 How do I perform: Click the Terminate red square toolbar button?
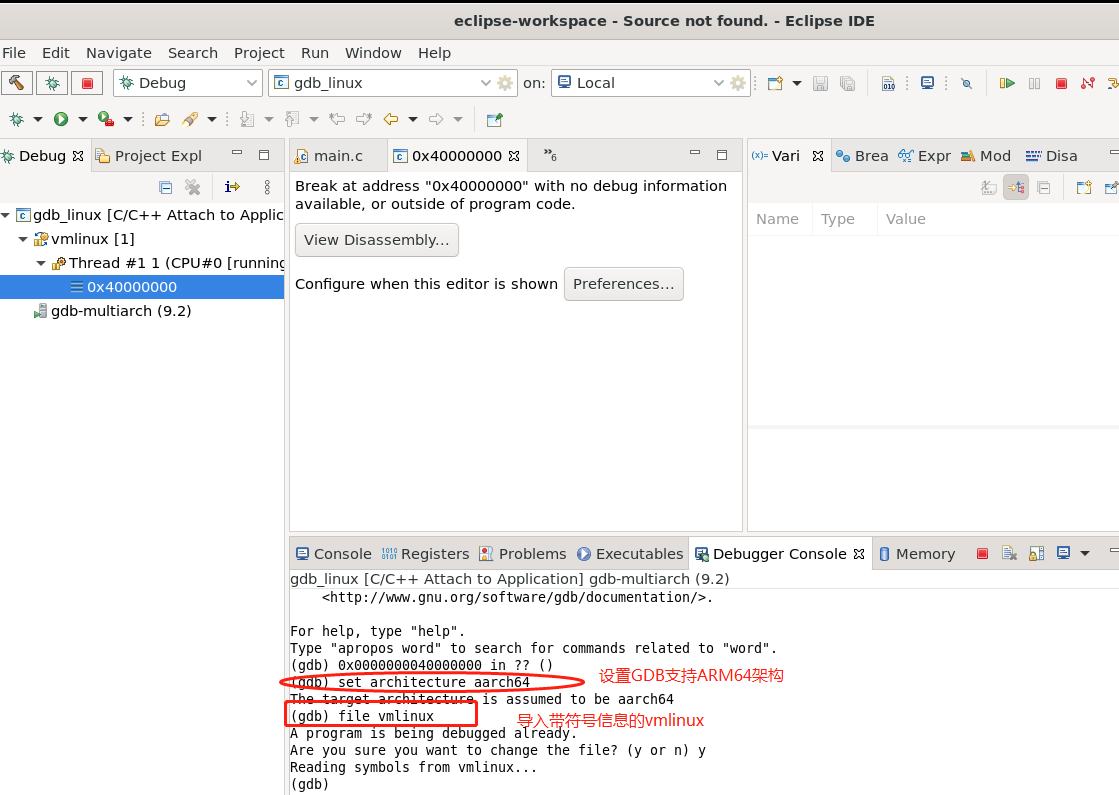click(x=1061, y=83)
